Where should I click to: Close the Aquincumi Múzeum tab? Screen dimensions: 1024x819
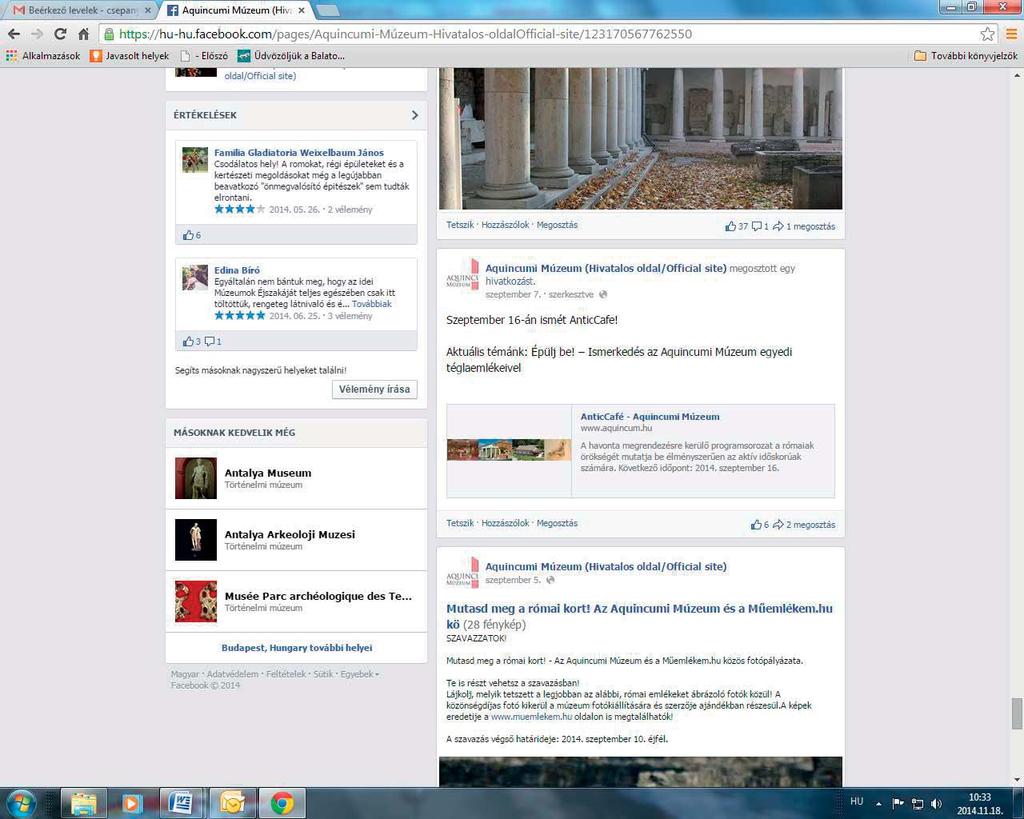click(x=301, y=10)
